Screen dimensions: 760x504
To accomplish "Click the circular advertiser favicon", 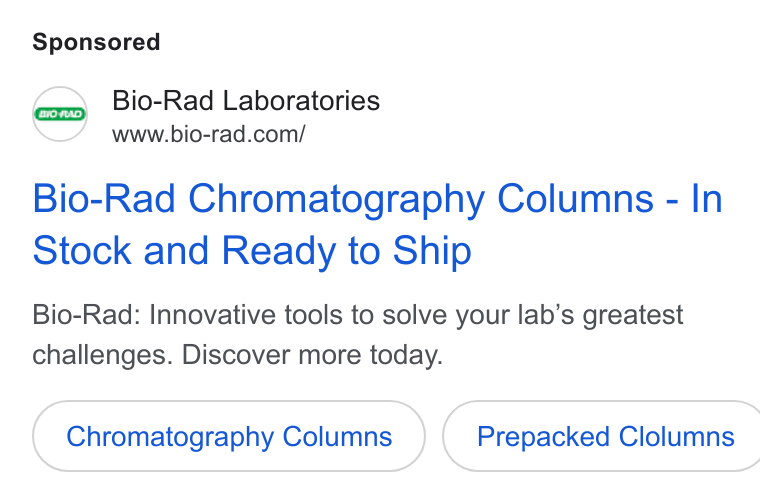I will [60, 114].
